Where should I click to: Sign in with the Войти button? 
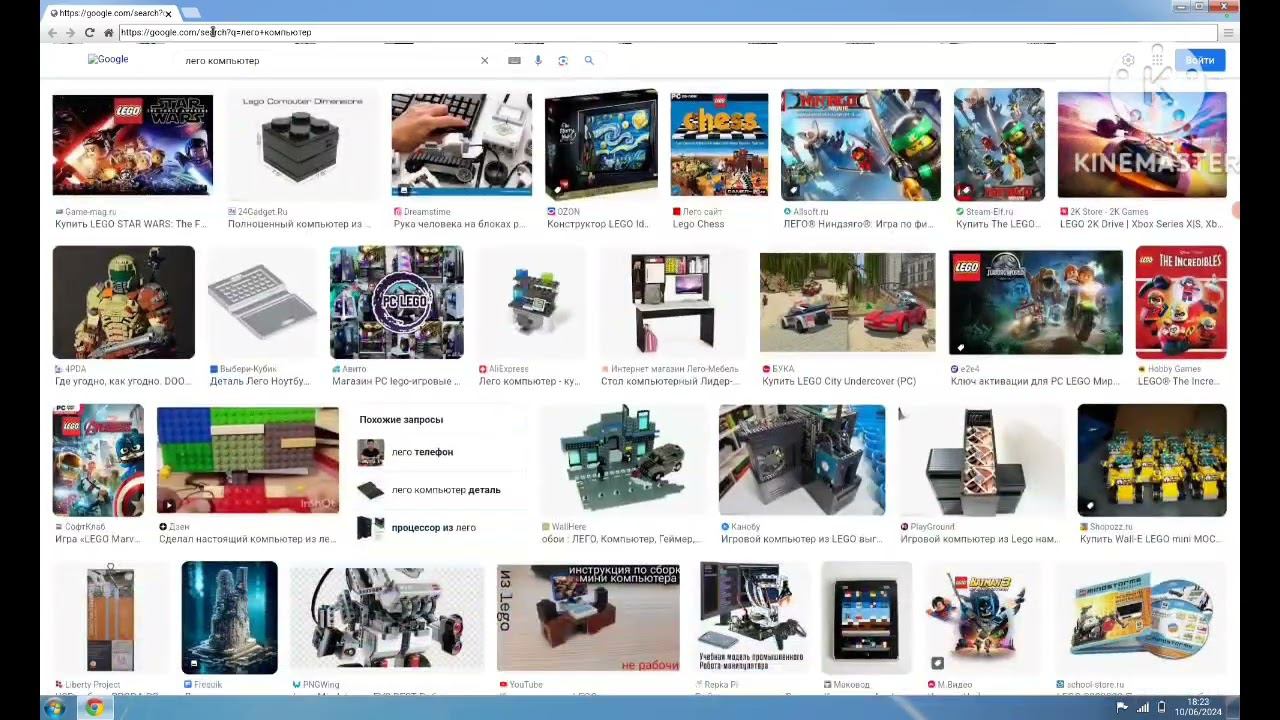point(1199,61)
